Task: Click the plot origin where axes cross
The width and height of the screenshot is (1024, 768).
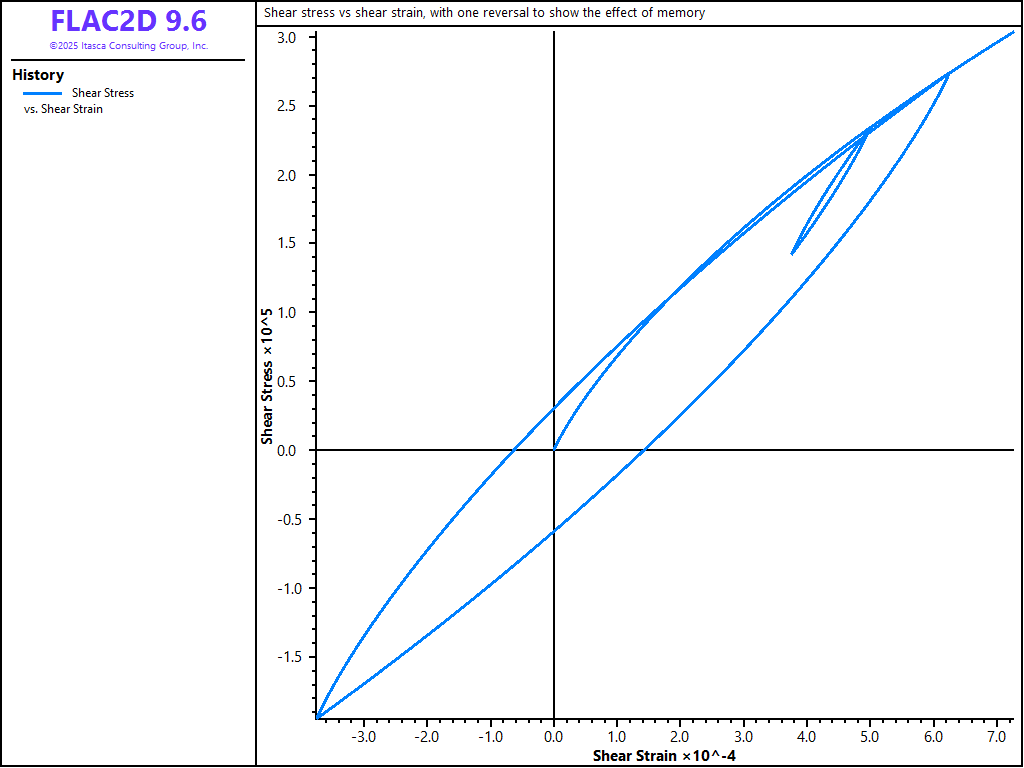Action: pyautogui.click(x=554, y=450)
